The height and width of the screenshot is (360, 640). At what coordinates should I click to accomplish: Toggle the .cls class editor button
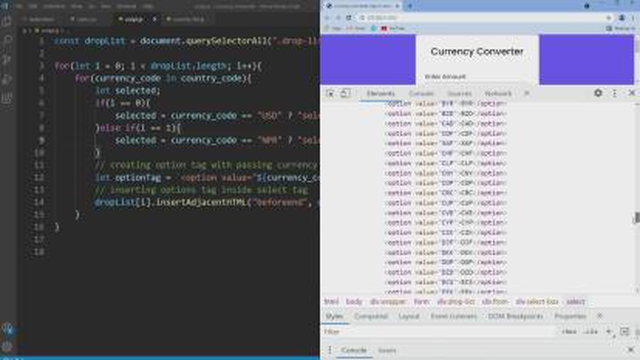click(590, 332)
